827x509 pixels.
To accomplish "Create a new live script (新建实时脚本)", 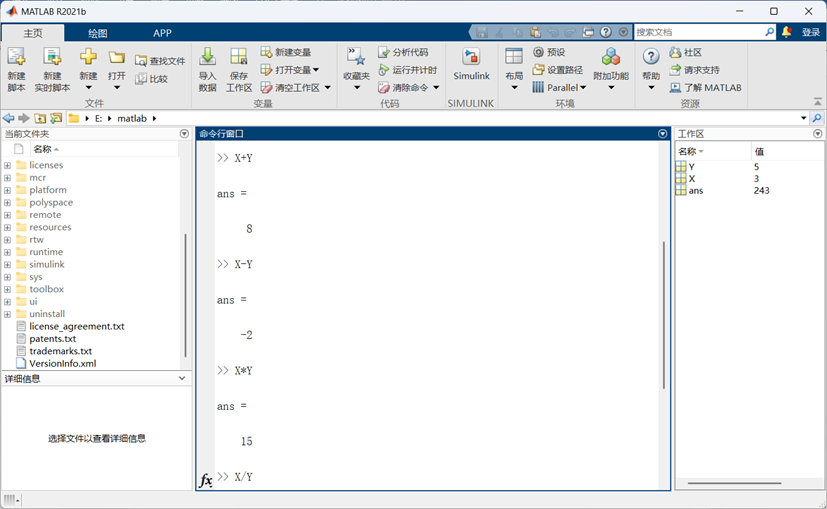I will click(52, 70).
